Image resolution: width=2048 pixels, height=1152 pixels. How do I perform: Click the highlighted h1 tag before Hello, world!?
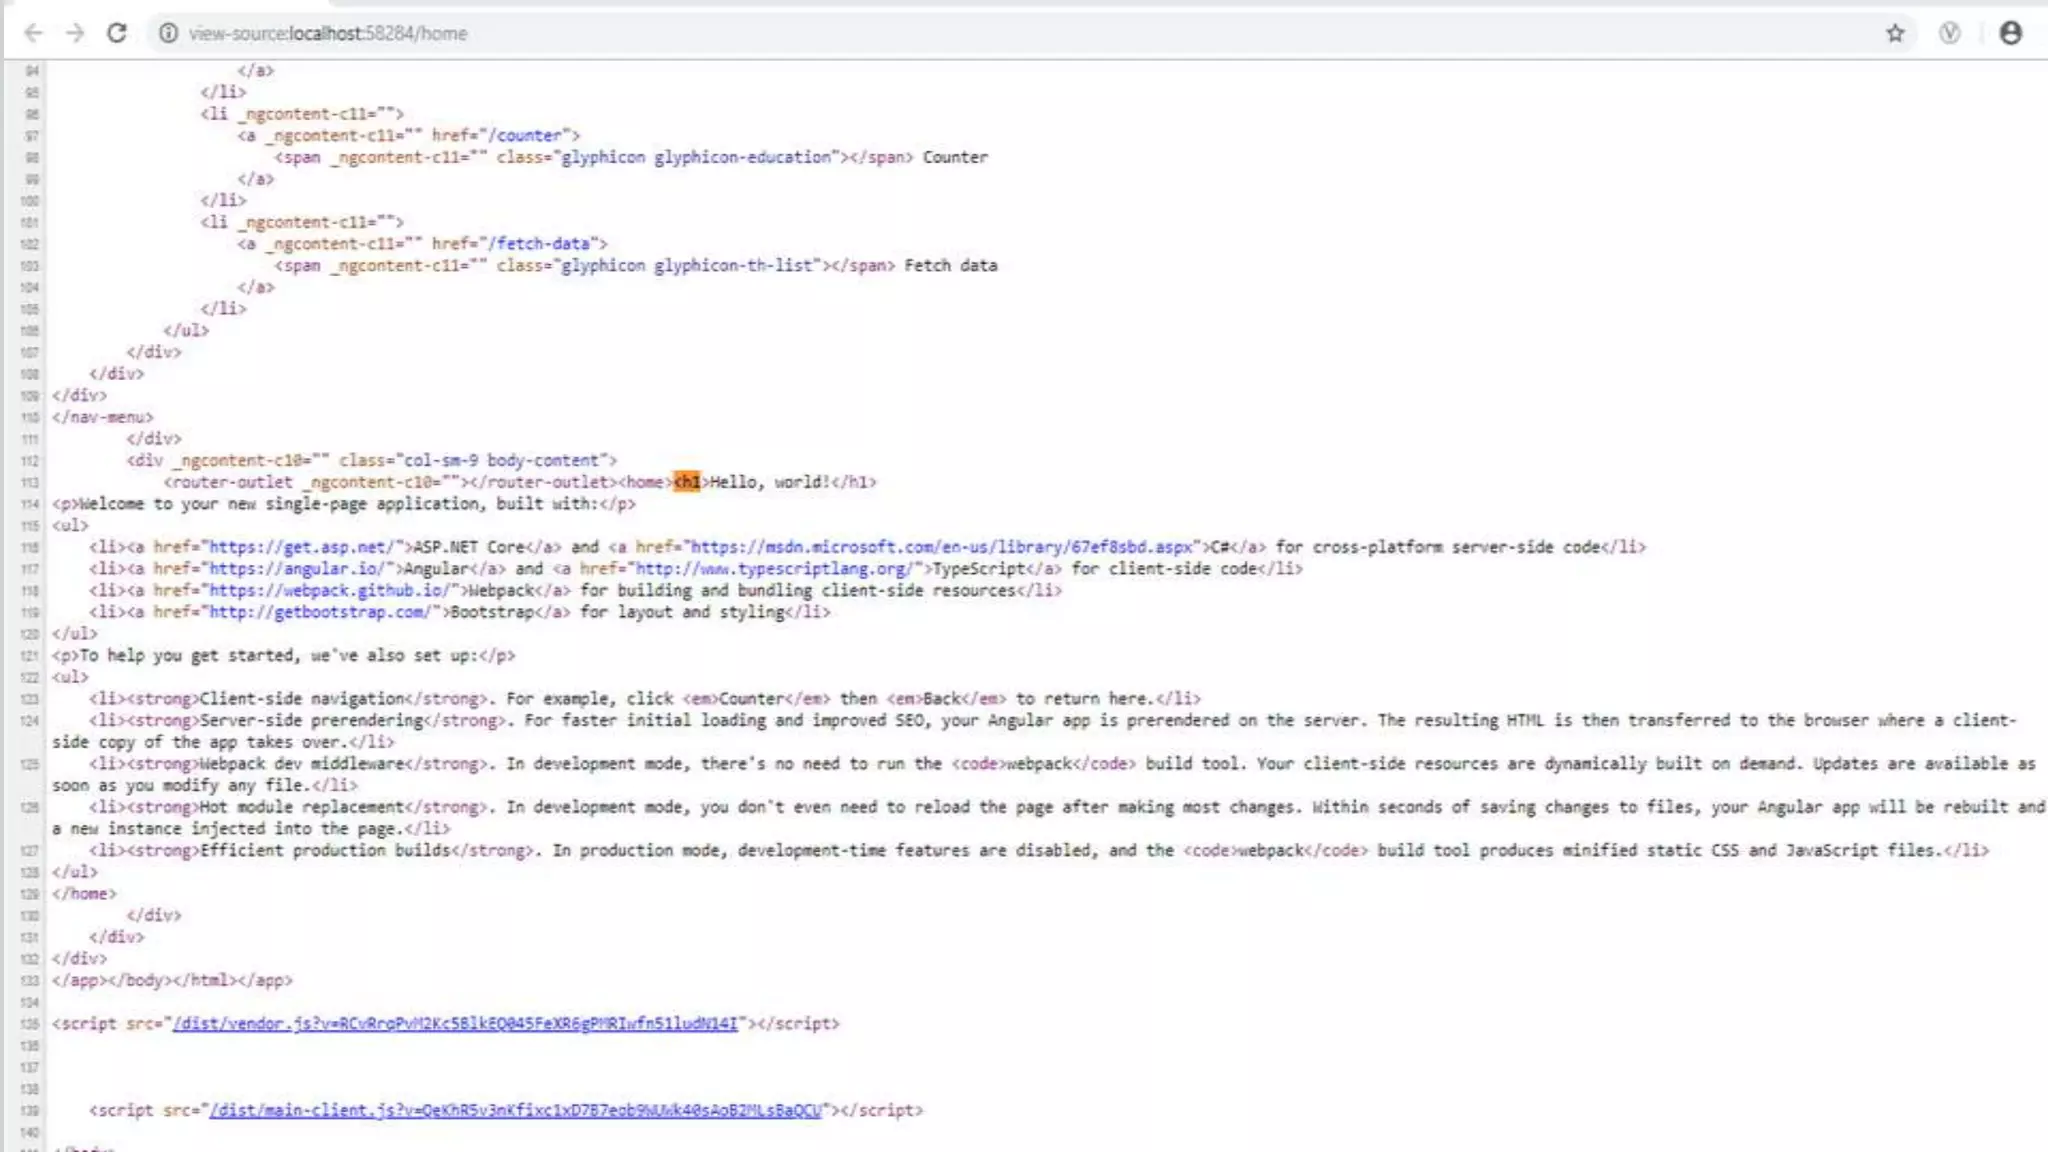[x=687, y=482]
